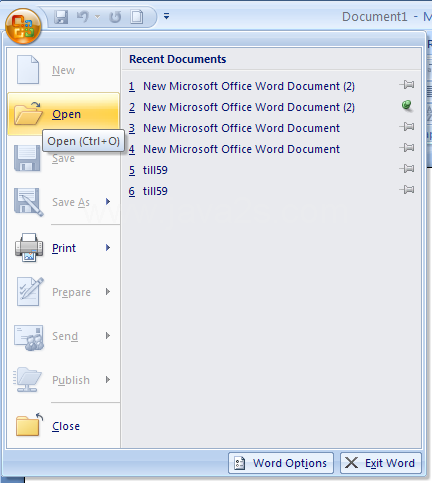This screenshot has height=483, width=432.
Task: Expand the Send submenu arrow
Action: coord(108,335)
